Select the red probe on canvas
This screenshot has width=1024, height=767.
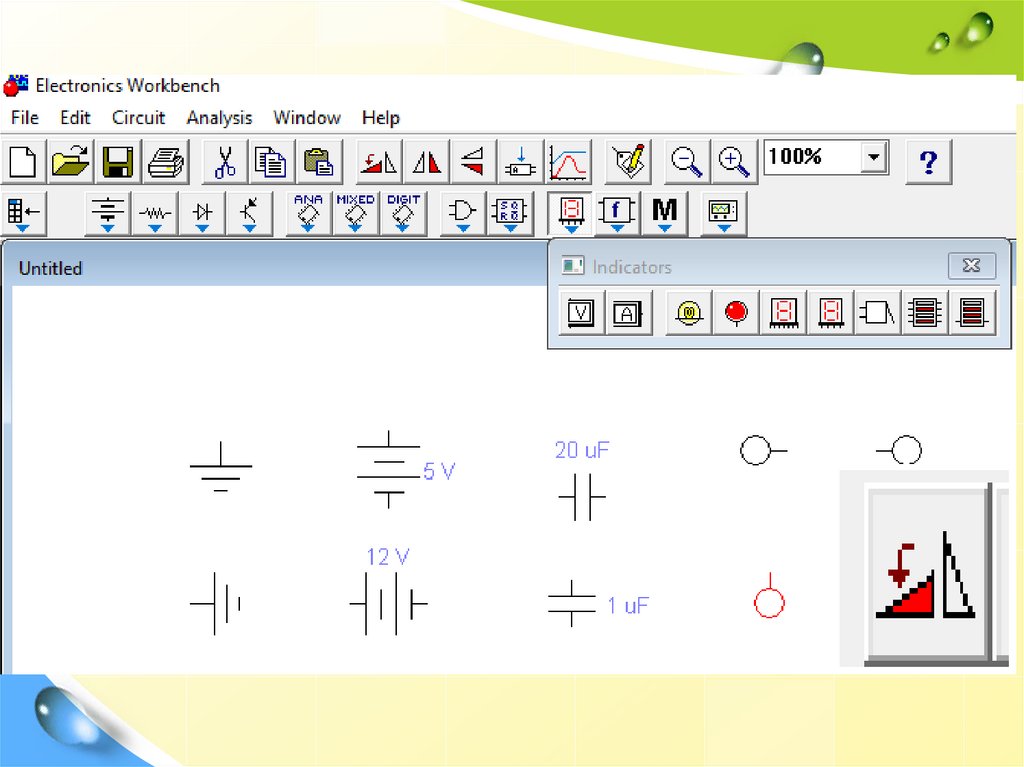pyautogui.click(x=769, y=596)
